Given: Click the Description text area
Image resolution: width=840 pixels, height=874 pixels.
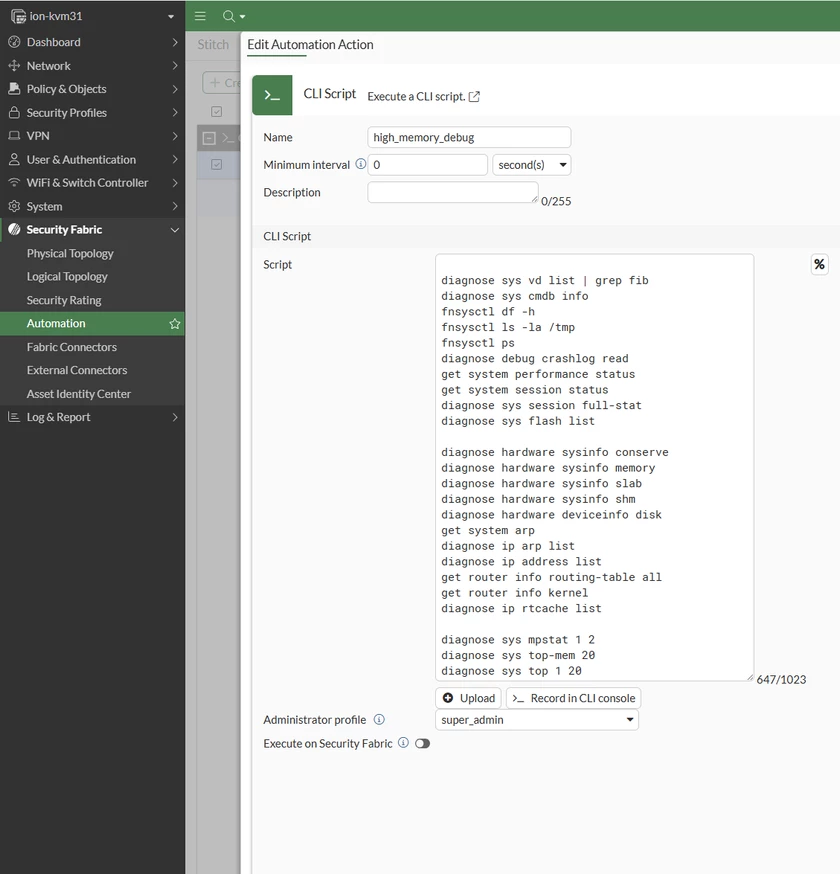Looking at the screenshot, I should click(x=453, y=192).
